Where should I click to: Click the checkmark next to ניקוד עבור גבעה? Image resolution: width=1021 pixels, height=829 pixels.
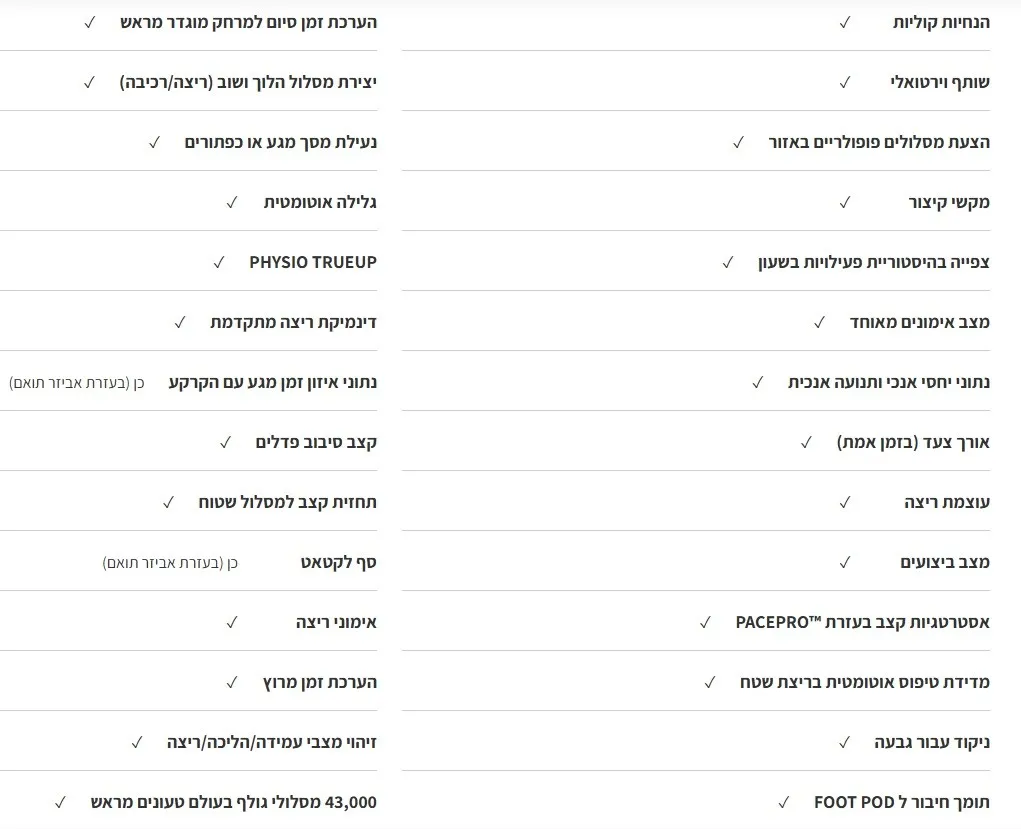coord(845,742)
